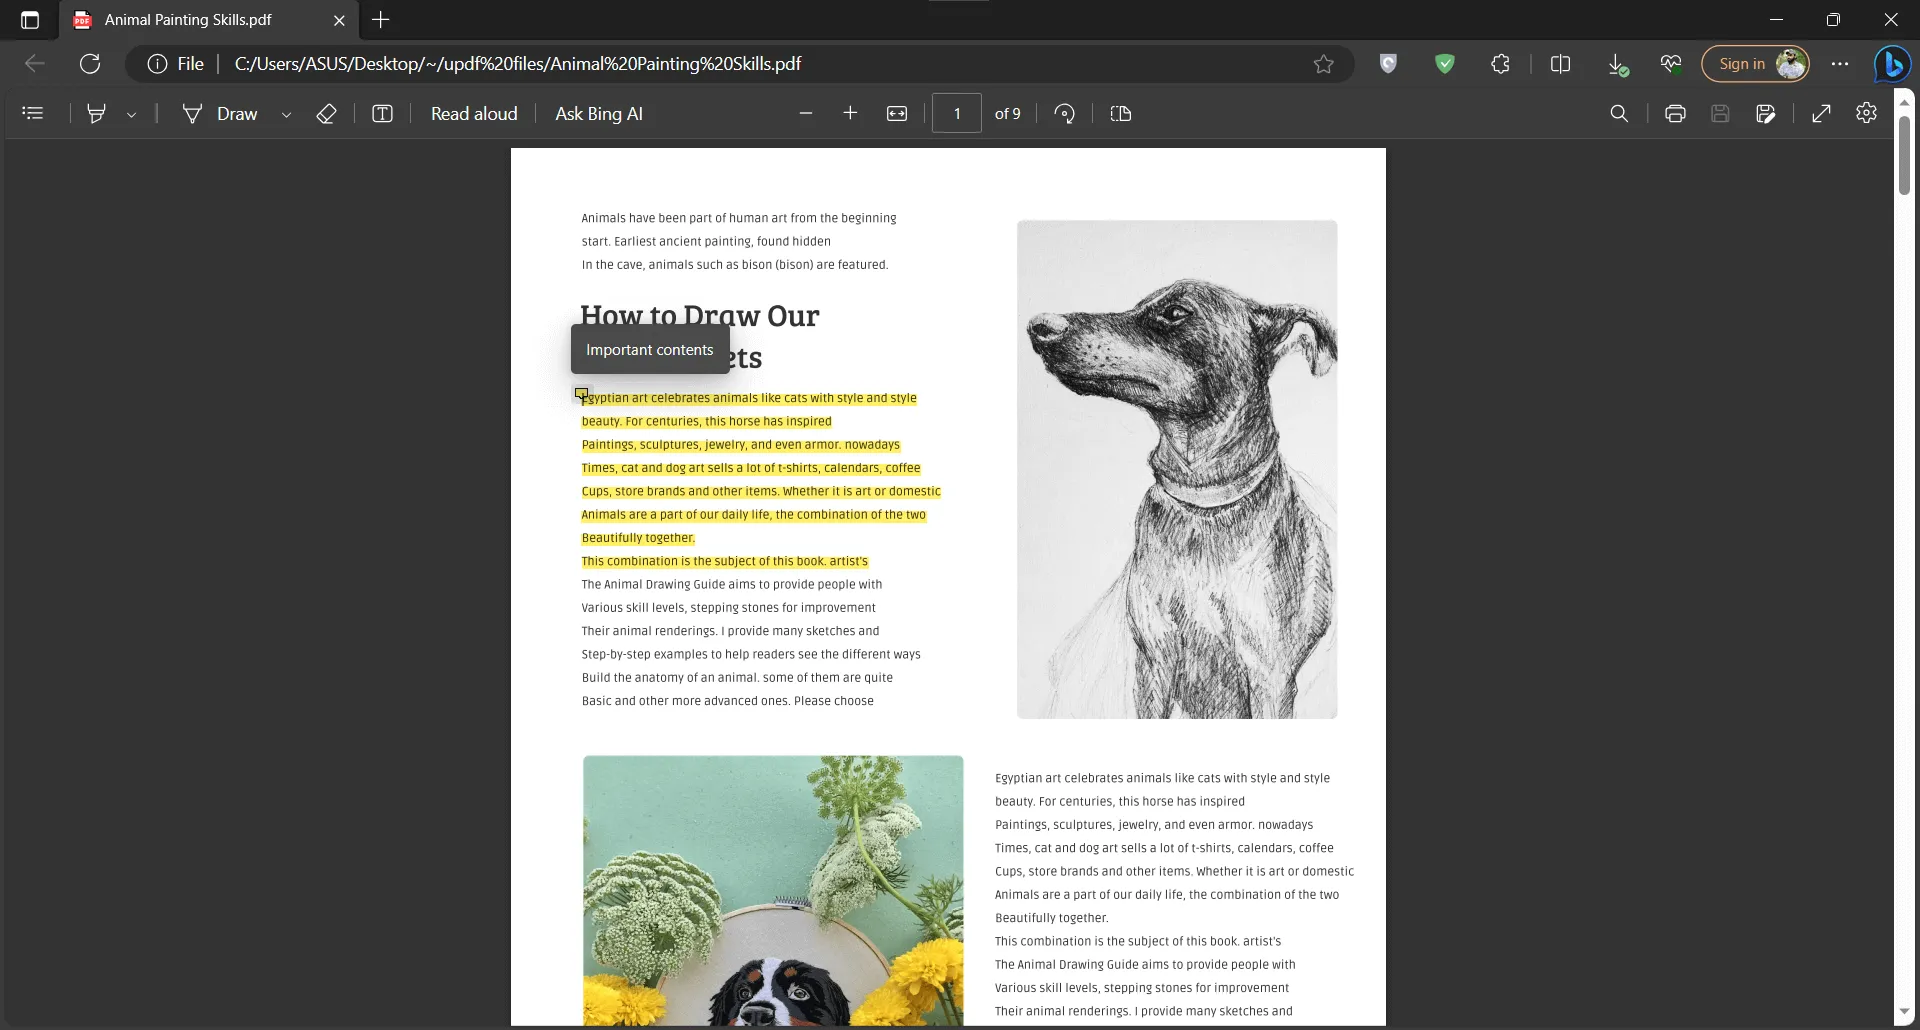
Task: Search within the PDF document
Action: [x=1619, y=113]
